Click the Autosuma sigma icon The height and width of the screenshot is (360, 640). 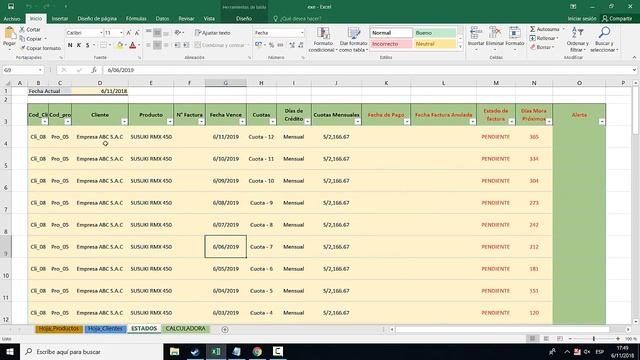click(533, 29)
